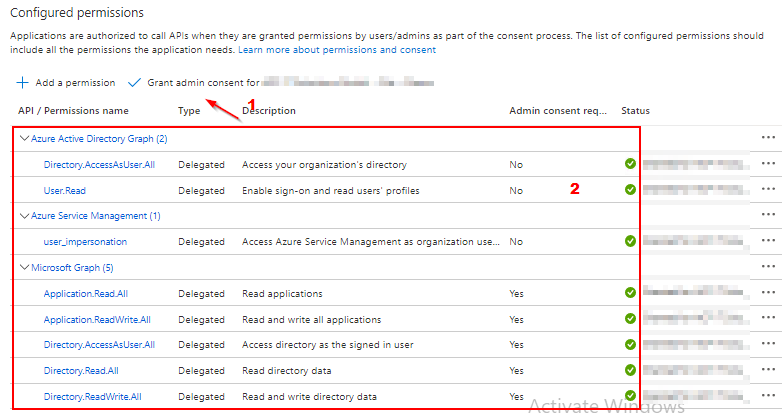The height and width of the screenshot is (419, 782).
Task: Click green granted status icon for user_impersonation
Action: tap(630, 241)
